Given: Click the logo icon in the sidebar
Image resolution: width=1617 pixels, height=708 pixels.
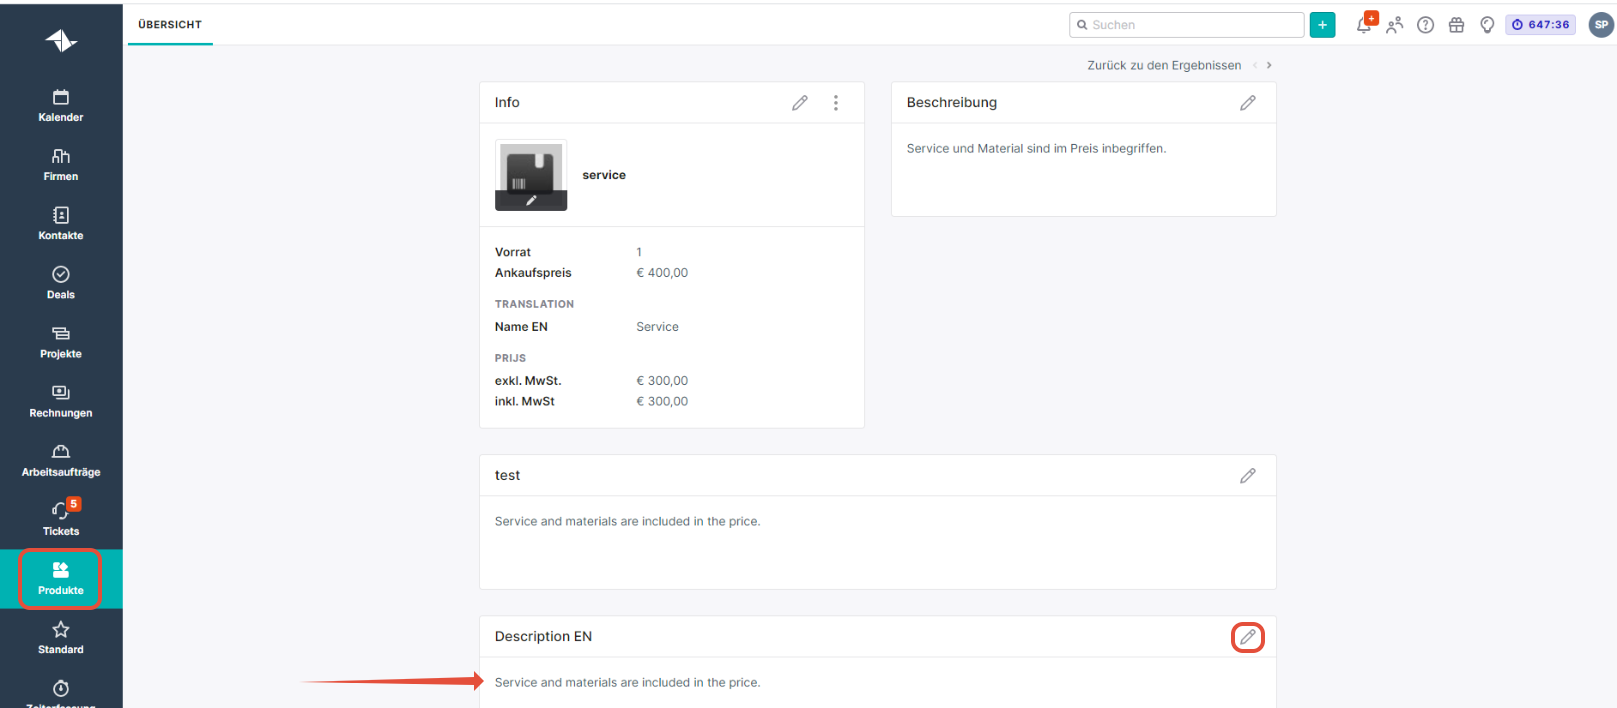Looking at the screenshot, I should click(61, 40).
